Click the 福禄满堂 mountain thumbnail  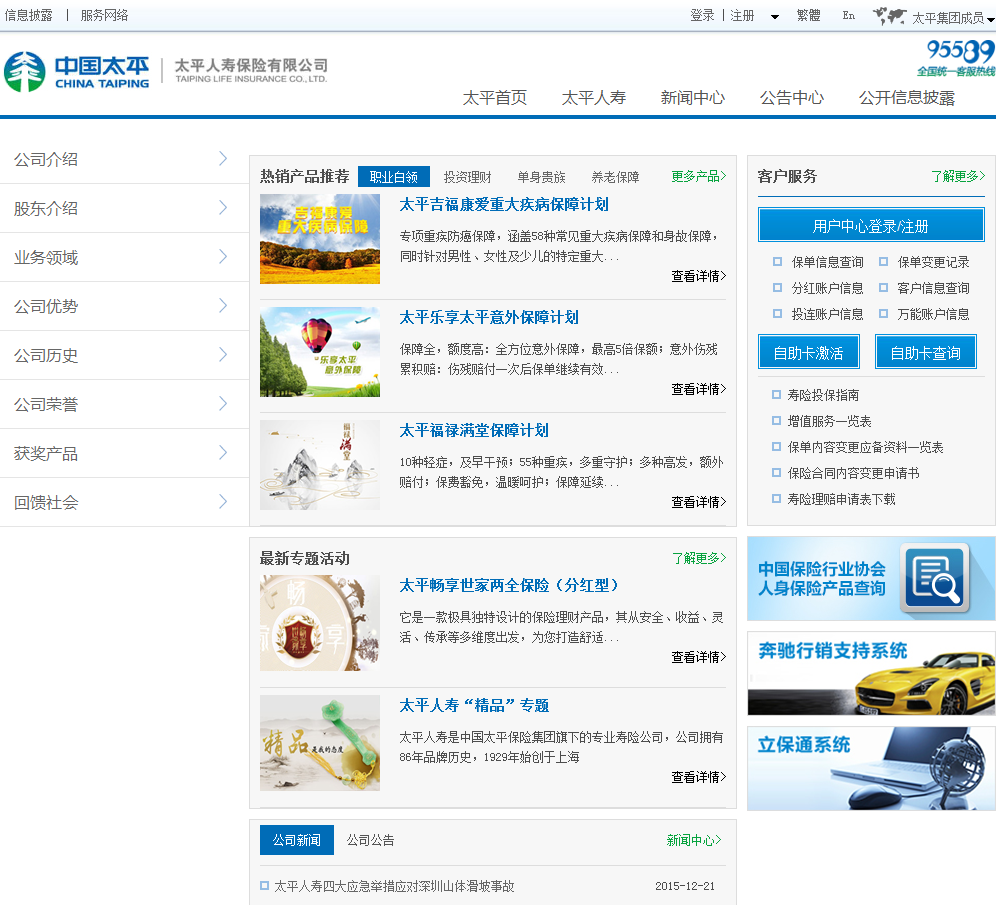320,465
